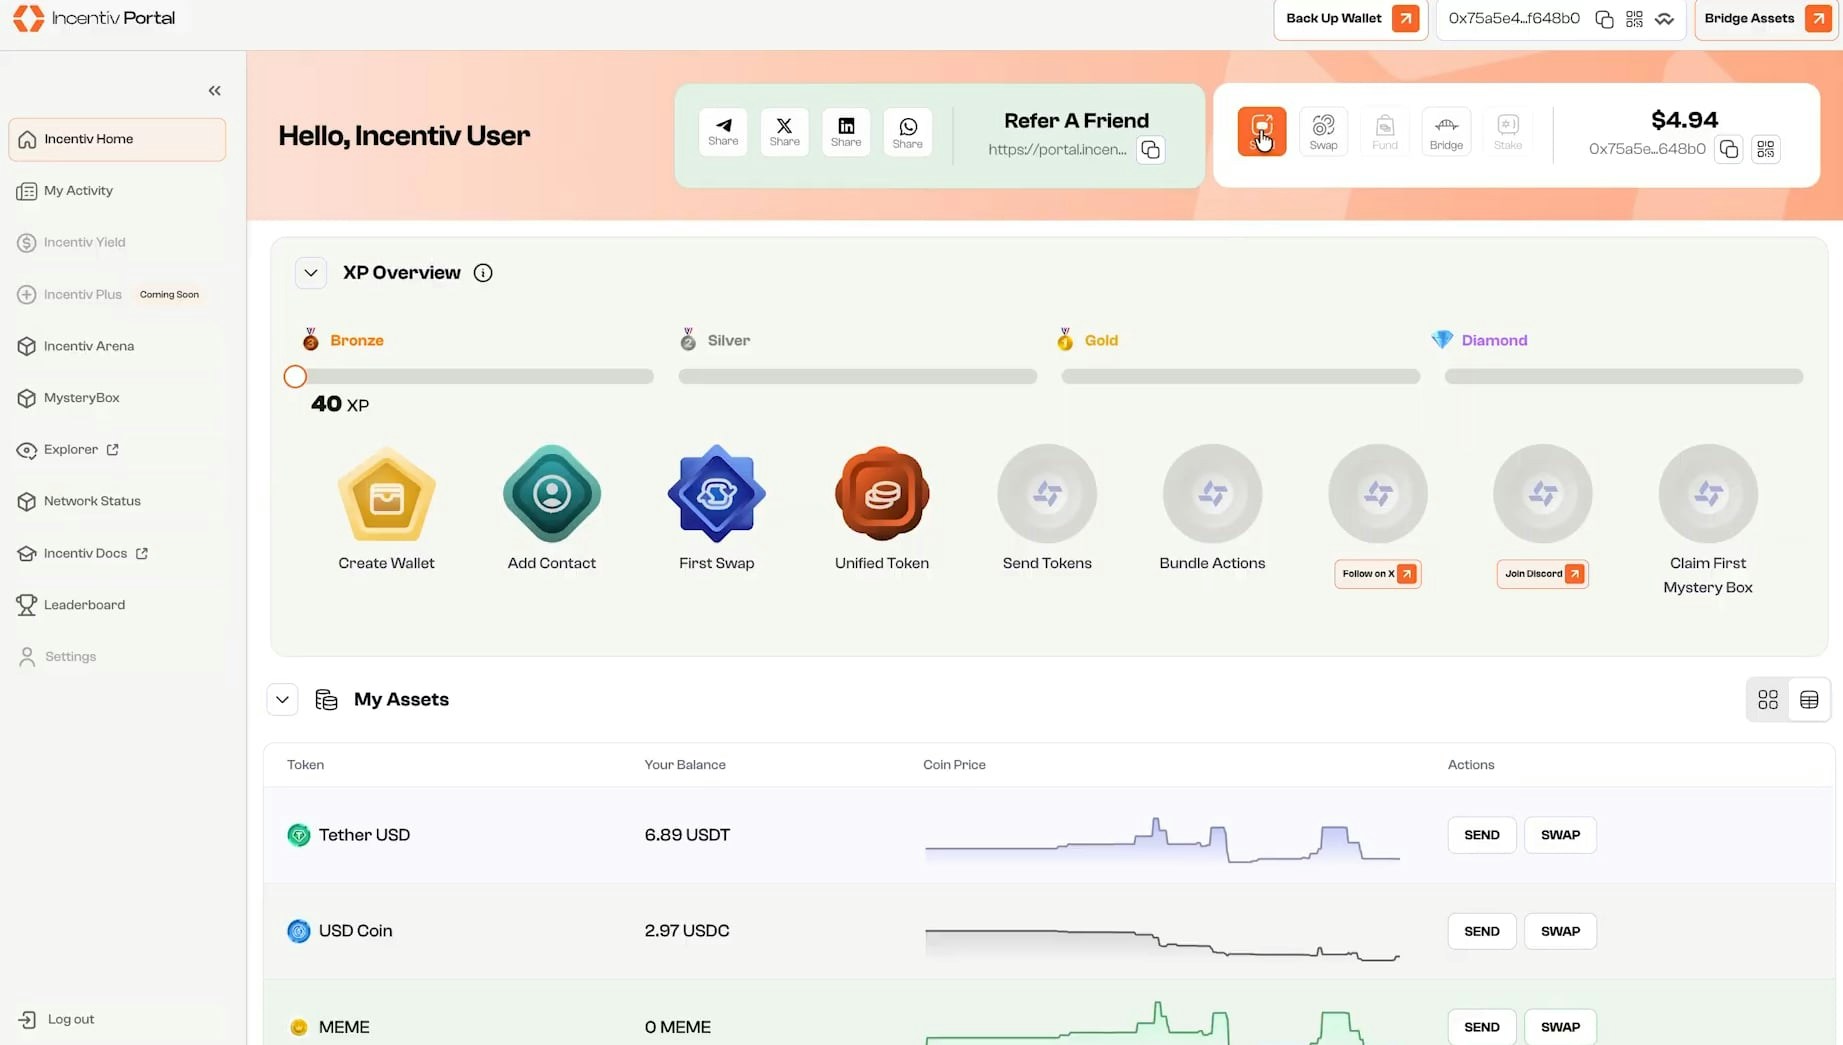Select the Swap action icon
Screen dimensions: 1843x1045
tap(1322, 131)
